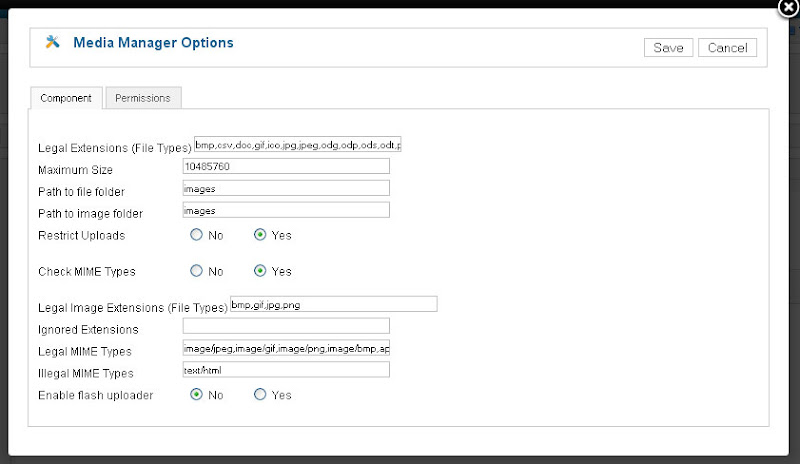800x464 pixels.
Task: Set Restrict Uploads to Yes
Action: (x=260, y=235)
